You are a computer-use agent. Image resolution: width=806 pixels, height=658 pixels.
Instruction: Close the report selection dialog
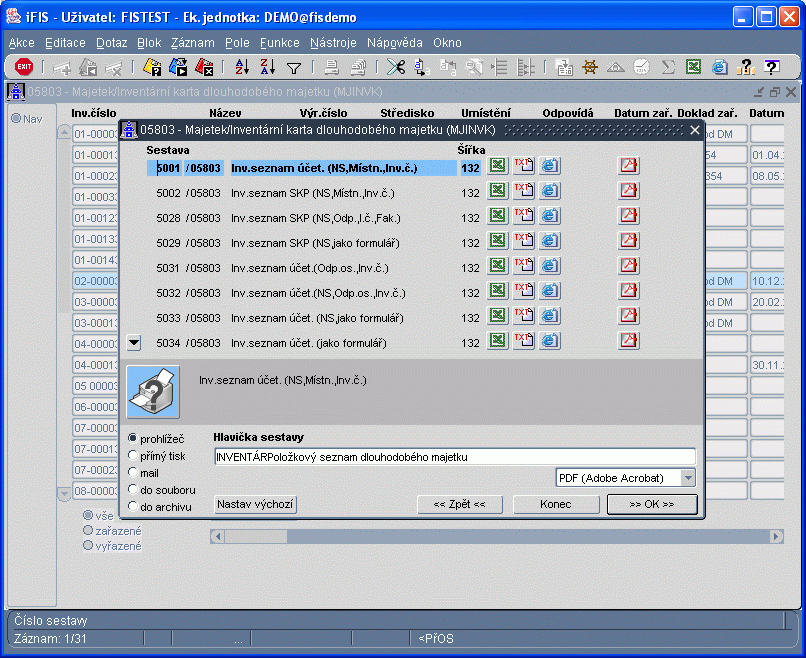tap(695, 130)
